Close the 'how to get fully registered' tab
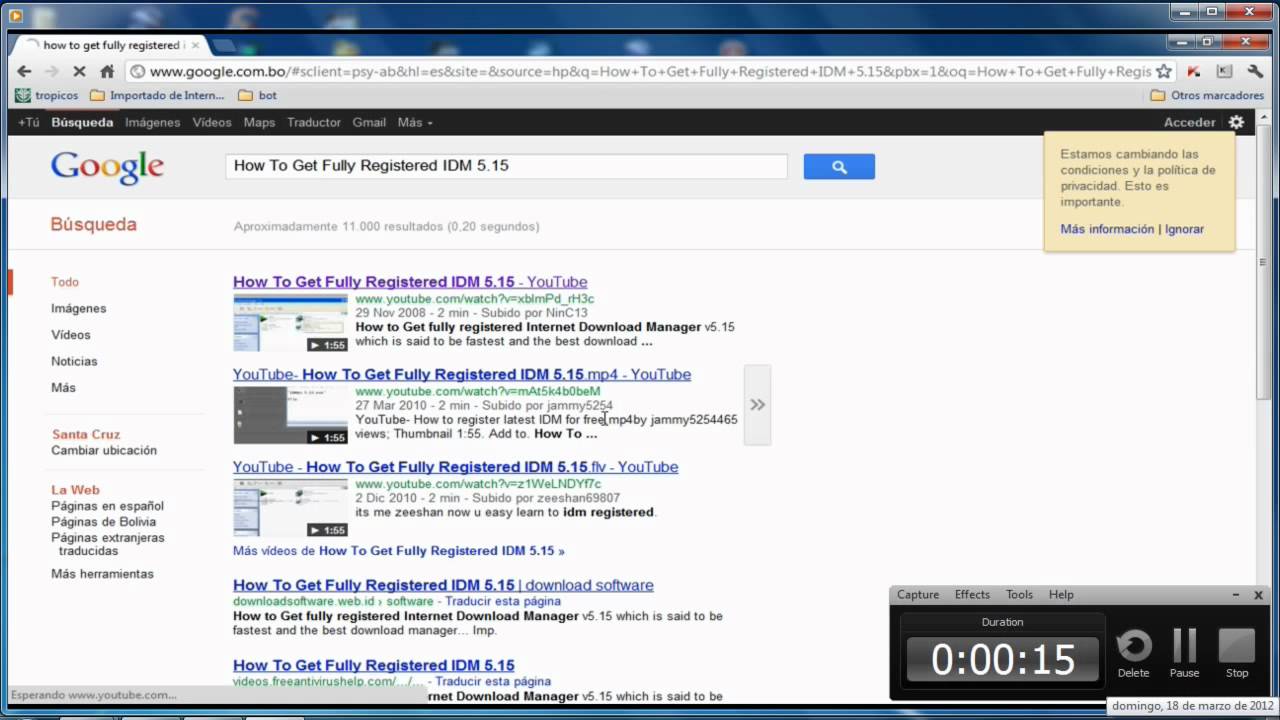The image size is (1280, 720). 195,45
